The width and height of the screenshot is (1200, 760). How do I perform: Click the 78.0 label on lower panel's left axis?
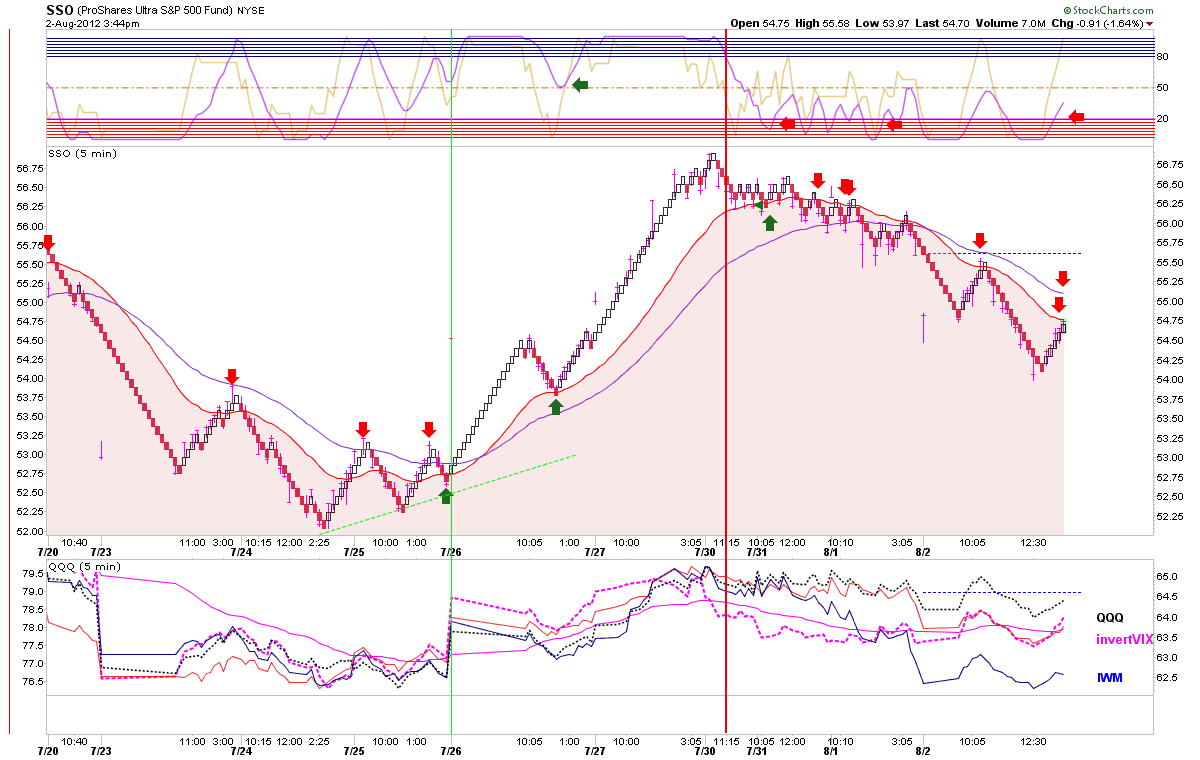[32, 628]
